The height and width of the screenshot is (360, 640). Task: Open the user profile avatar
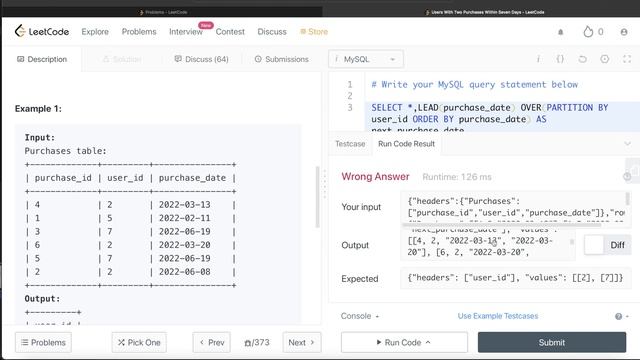pyautogui.click(x=624, y=32)
